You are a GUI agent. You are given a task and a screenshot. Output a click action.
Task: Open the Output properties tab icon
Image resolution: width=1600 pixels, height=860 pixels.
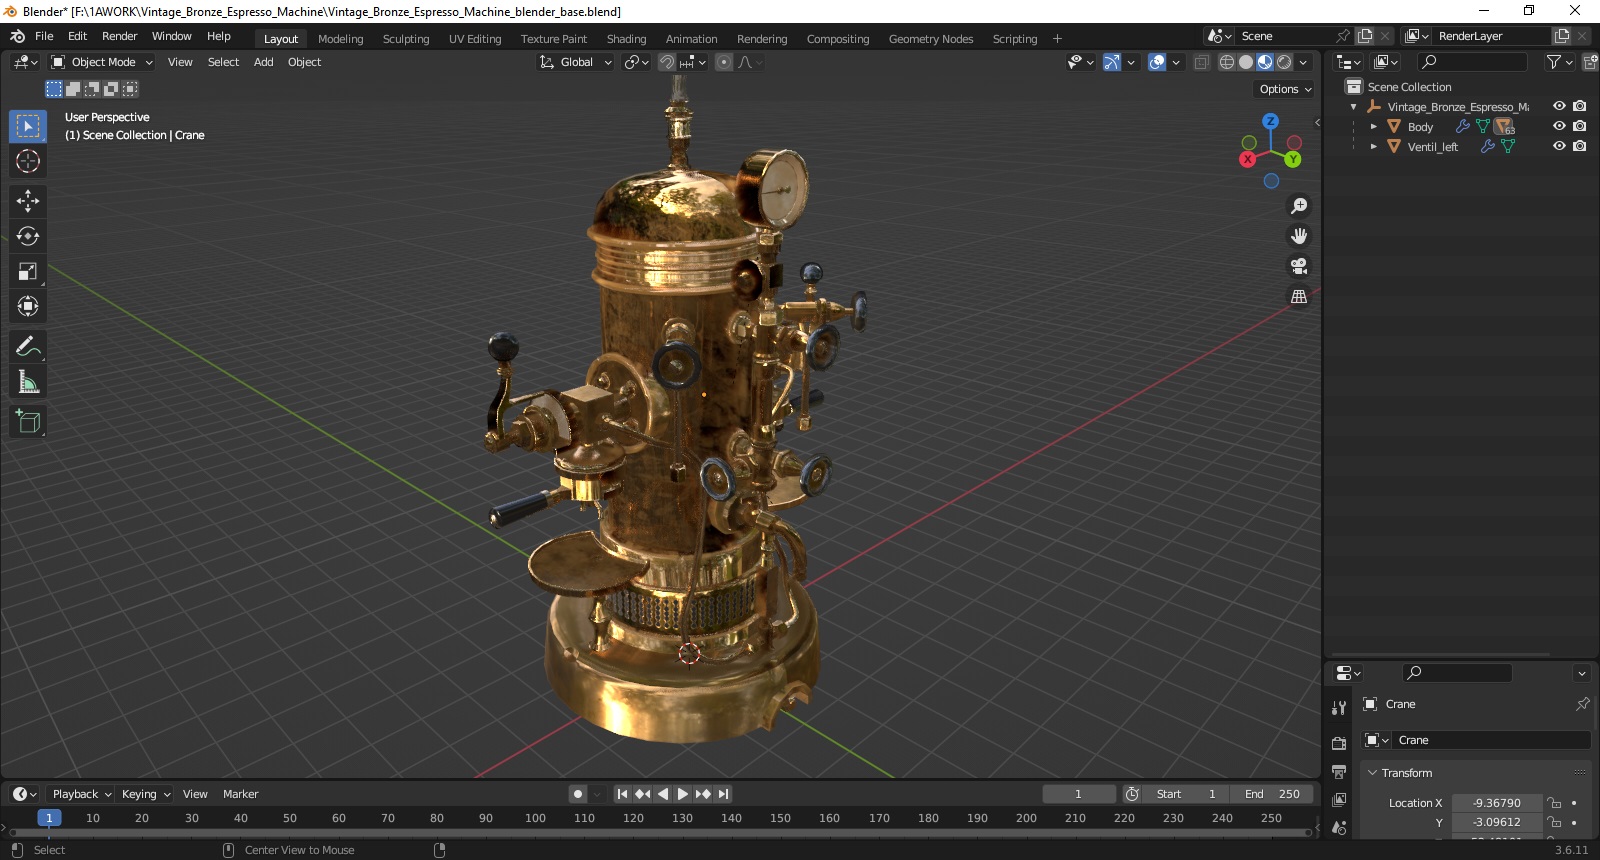(x=1339, y=772)
